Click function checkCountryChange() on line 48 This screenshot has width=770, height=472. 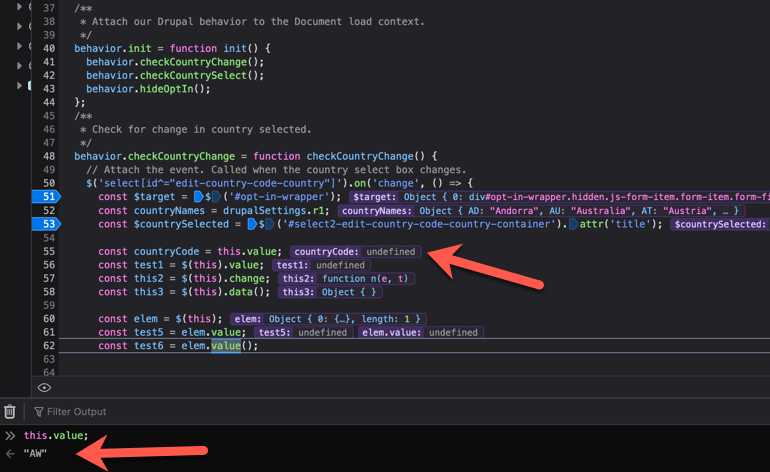(x=339, y=156)
